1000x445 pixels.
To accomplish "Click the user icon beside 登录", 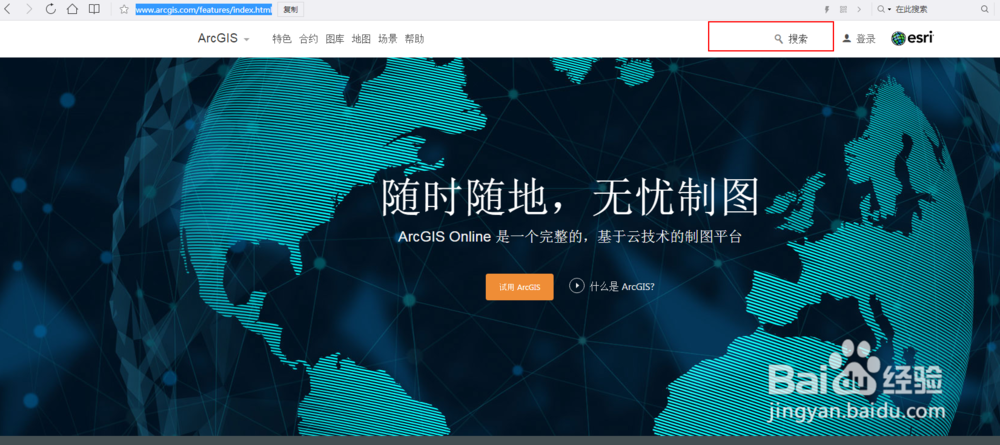I will (x=846, y=39).
